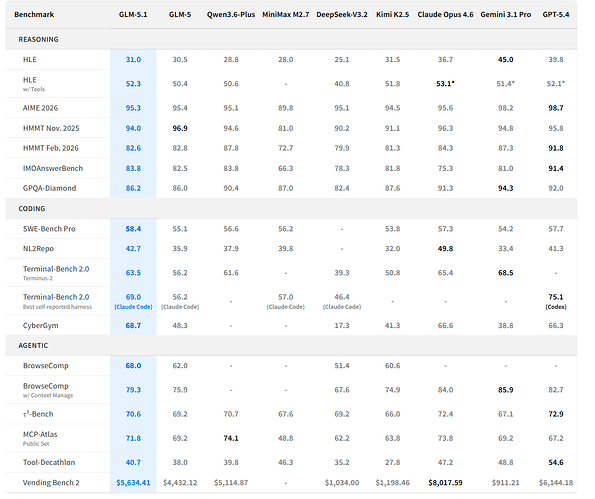Click GPT-5.4 Vending value $6,144.18
Screen dimensions: 595x499
(556, 483)
